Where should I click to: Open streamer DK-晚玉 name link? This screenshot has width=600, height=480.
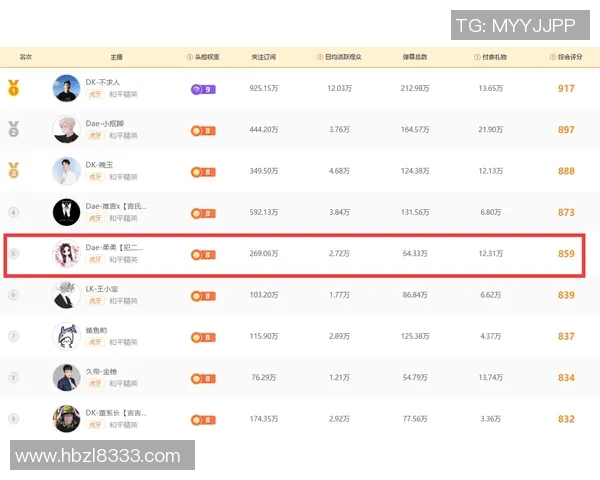[102, 164]
